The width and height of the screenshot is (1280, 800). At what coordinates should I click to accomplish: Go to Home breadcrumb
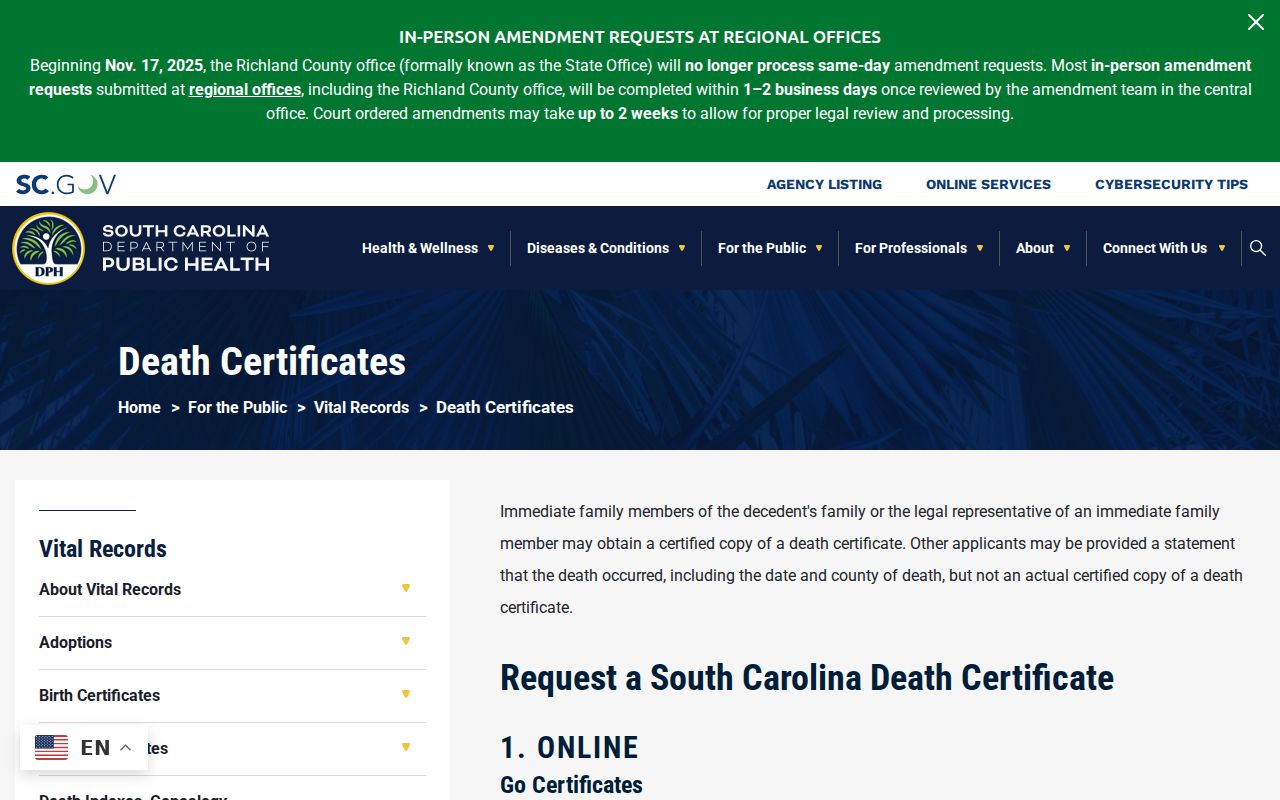[139, 407]
